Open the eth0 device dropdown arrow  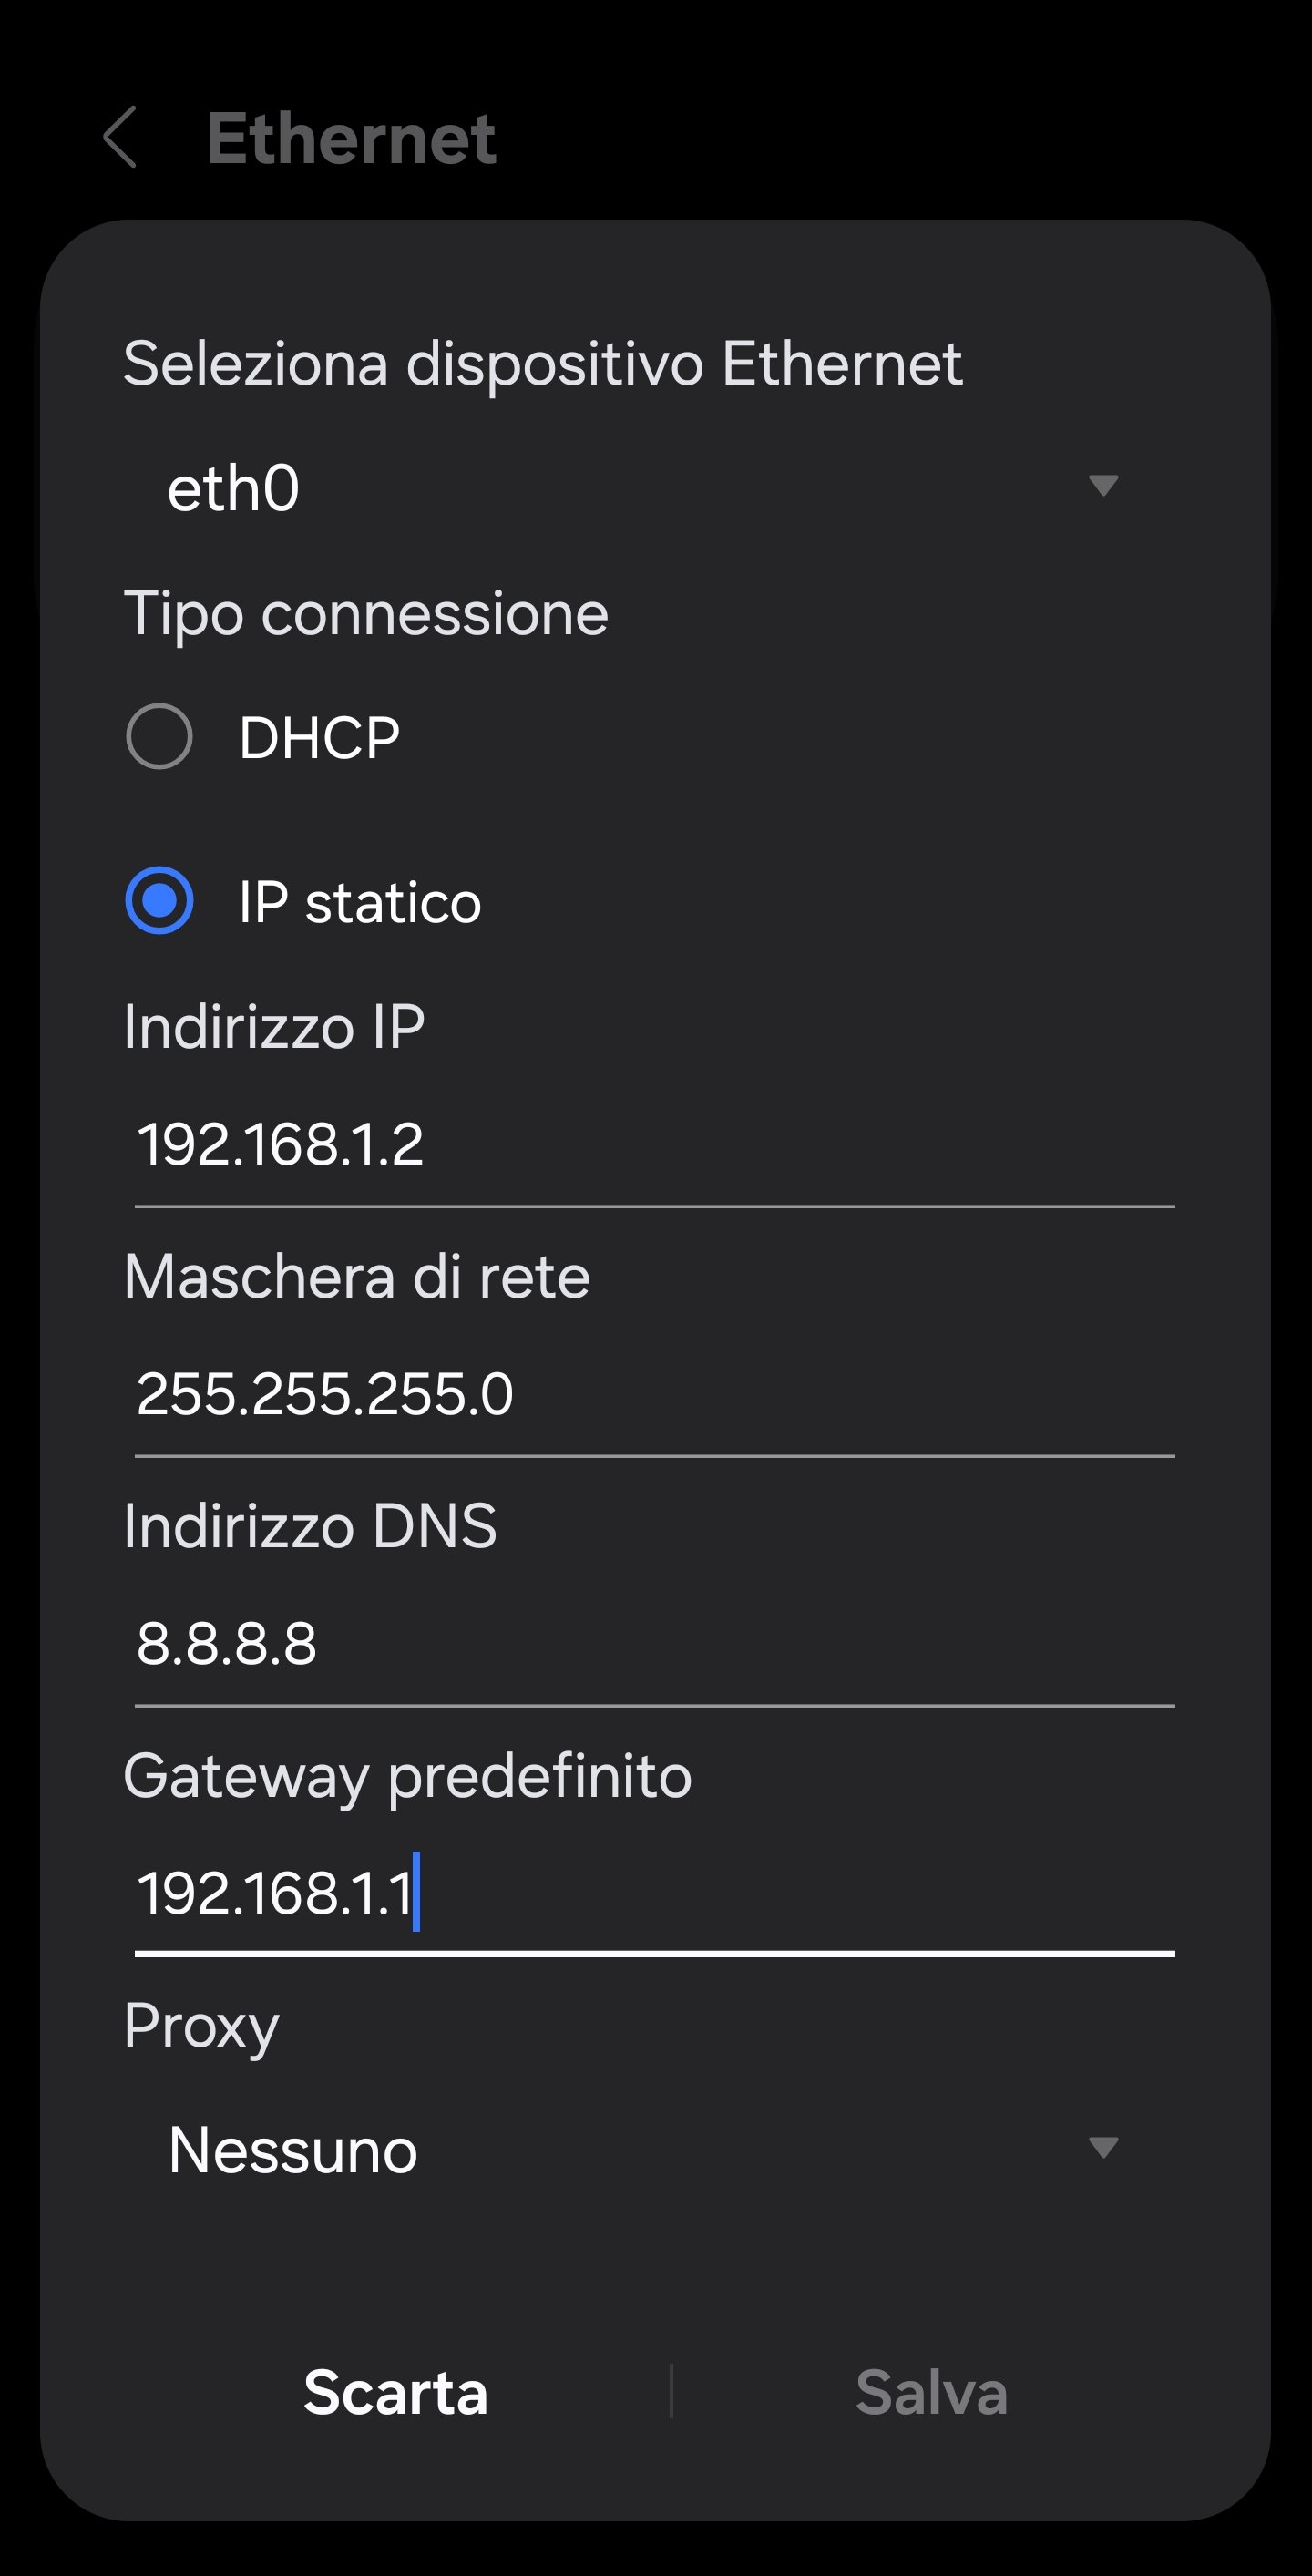pyautogui.click(x=1102, y=486)
